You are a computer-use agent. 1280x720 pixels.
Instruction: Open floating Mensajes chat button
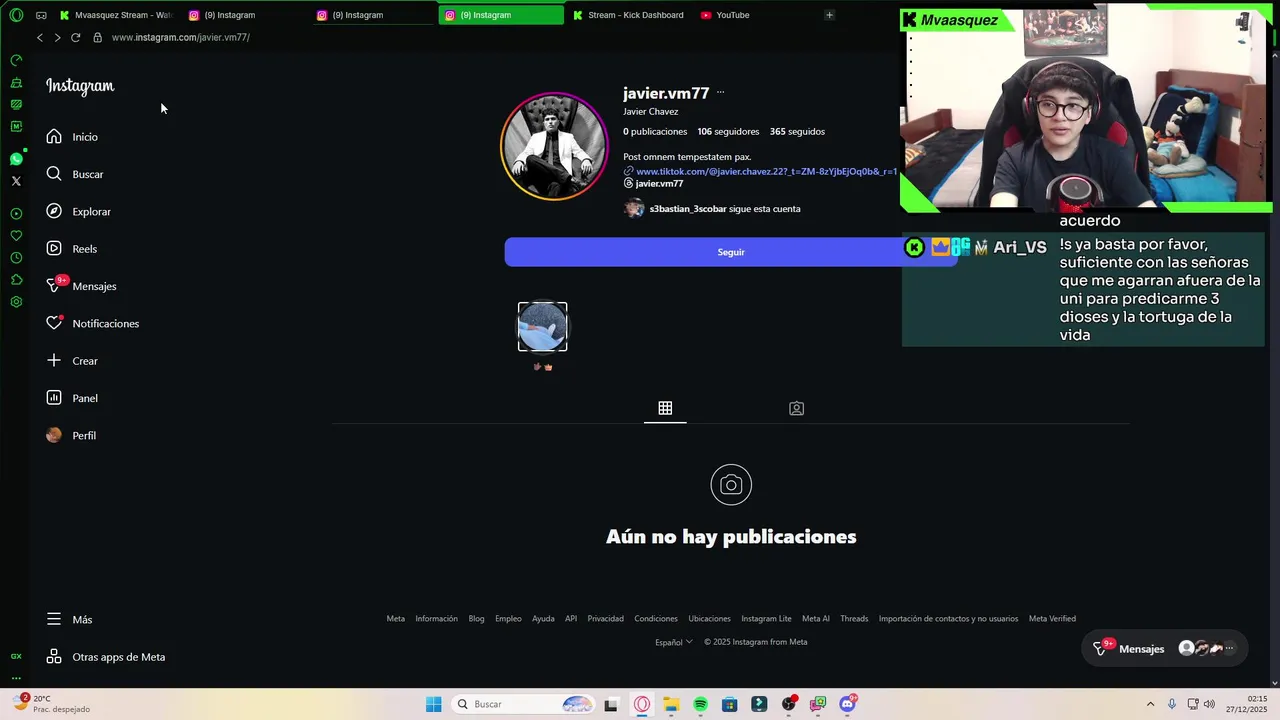(x=1164, y=649)
